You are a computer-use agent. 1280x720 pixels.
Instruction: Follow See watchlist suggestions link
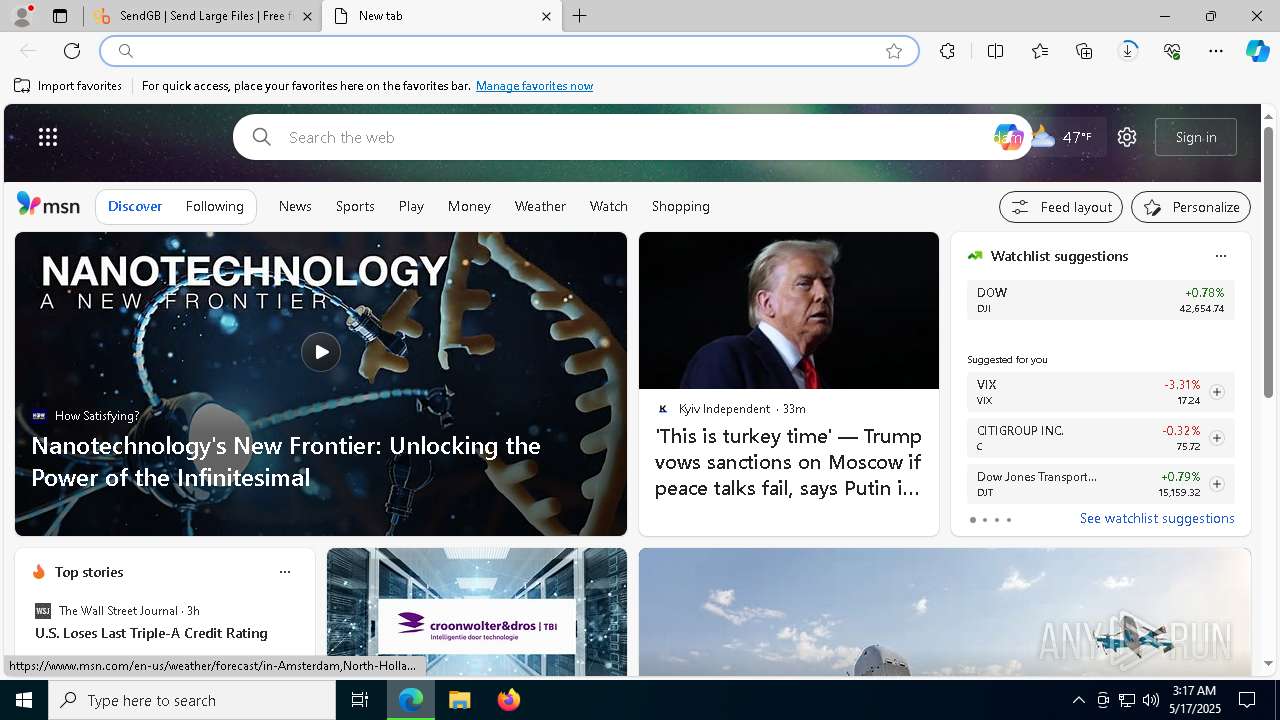click(1157, 518)
